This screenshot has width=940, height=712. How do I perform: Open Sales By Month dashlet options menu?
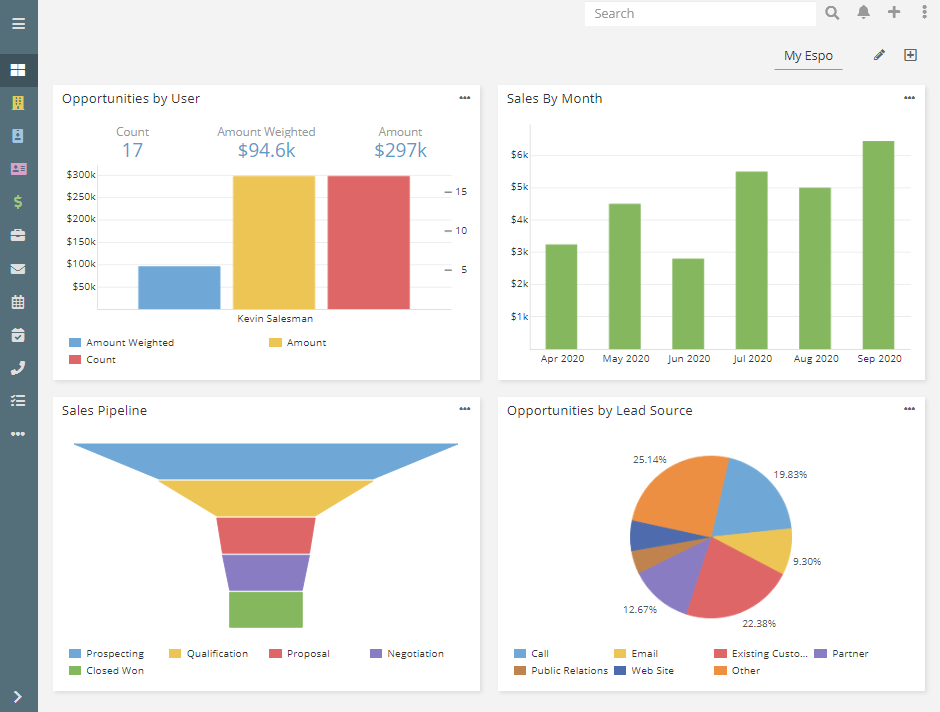(909, 98)
